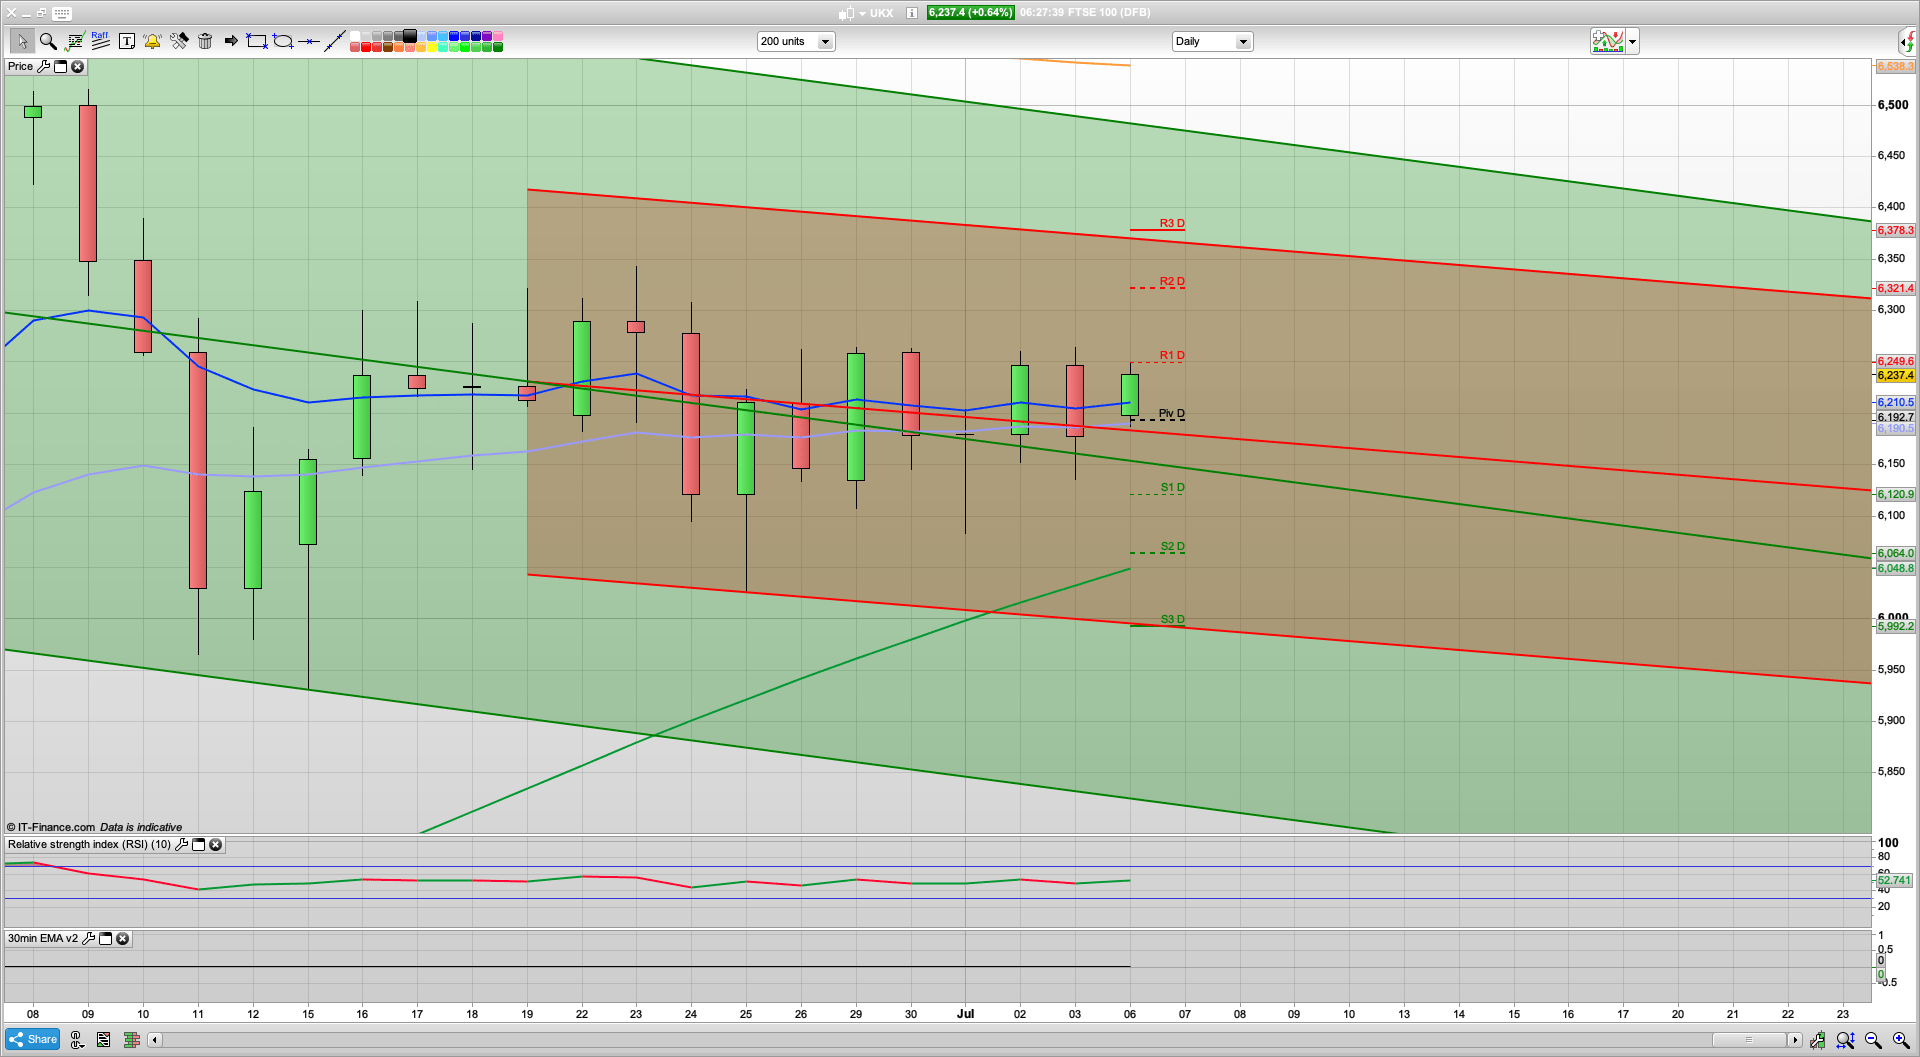Image resolution: width=1920 pixels, height=1057 pixels.
Task: Open Price panel wrench settings
Action: tap(43, 66)
